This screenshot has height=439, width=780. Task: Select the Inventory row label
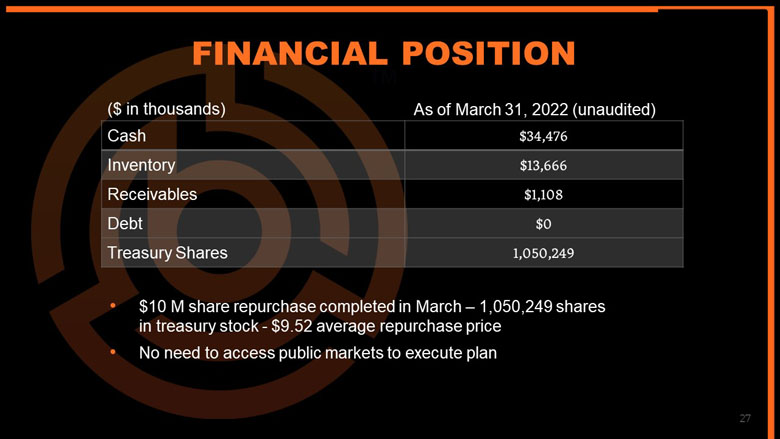[x=141, y=165]
